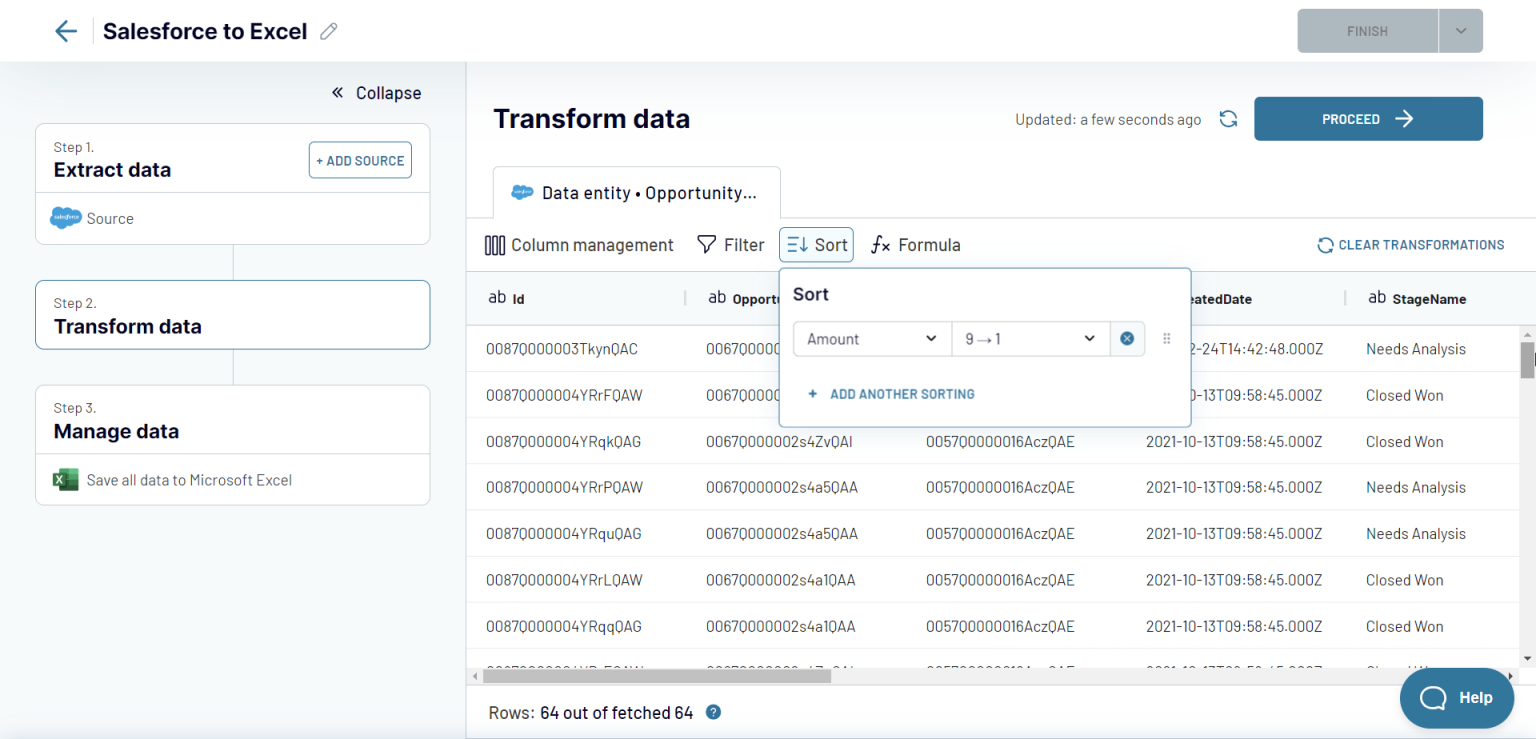Switch to the Data entity Opportunity tab

[x=636, y=192]
